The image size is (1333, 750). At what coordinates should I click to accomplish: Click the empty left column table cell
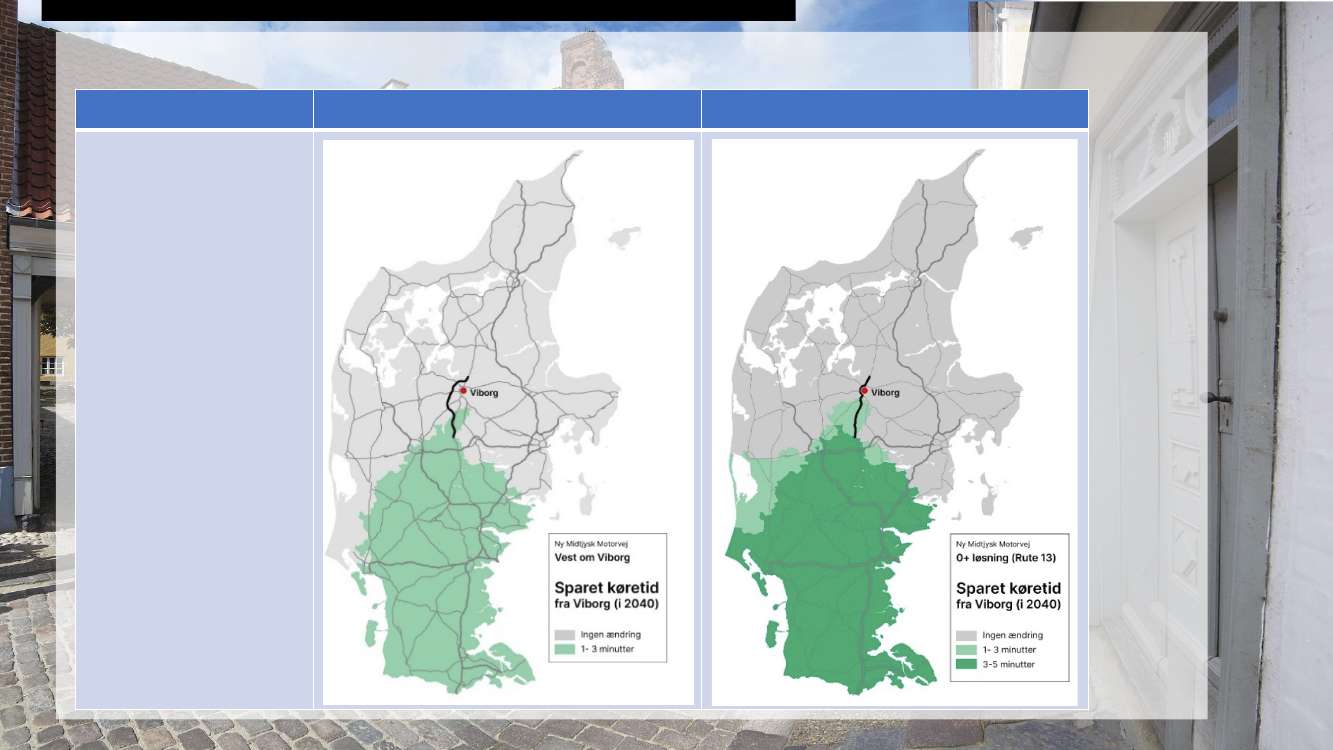[194, 420]
